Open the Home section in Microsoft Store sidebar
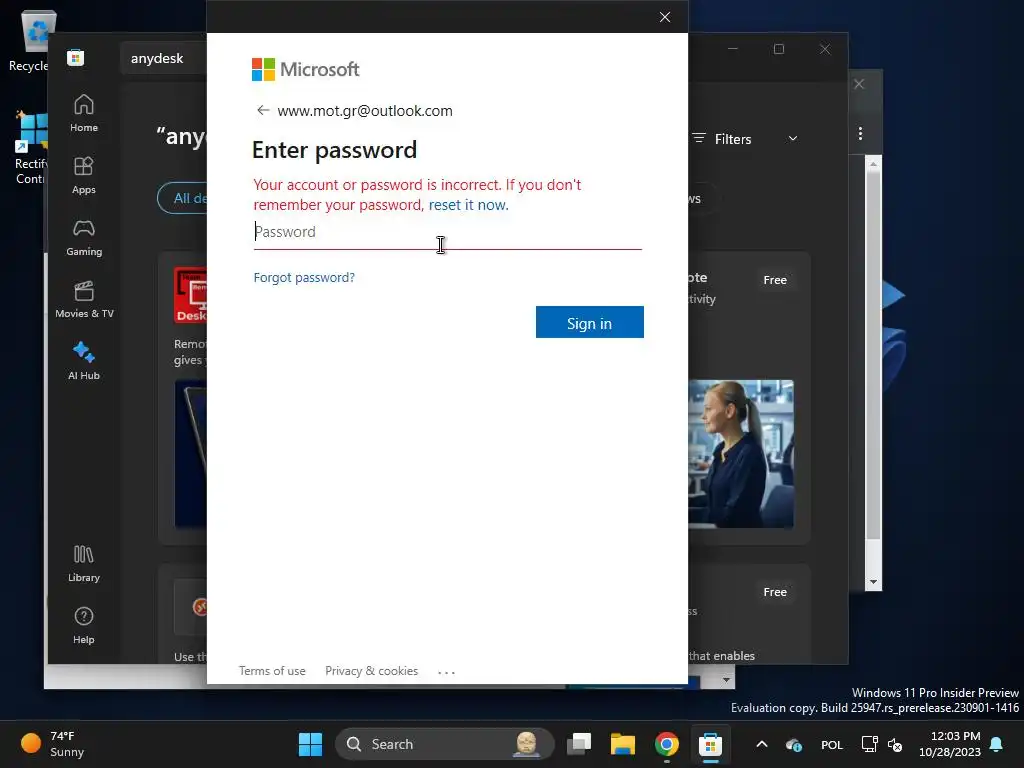 84,113
